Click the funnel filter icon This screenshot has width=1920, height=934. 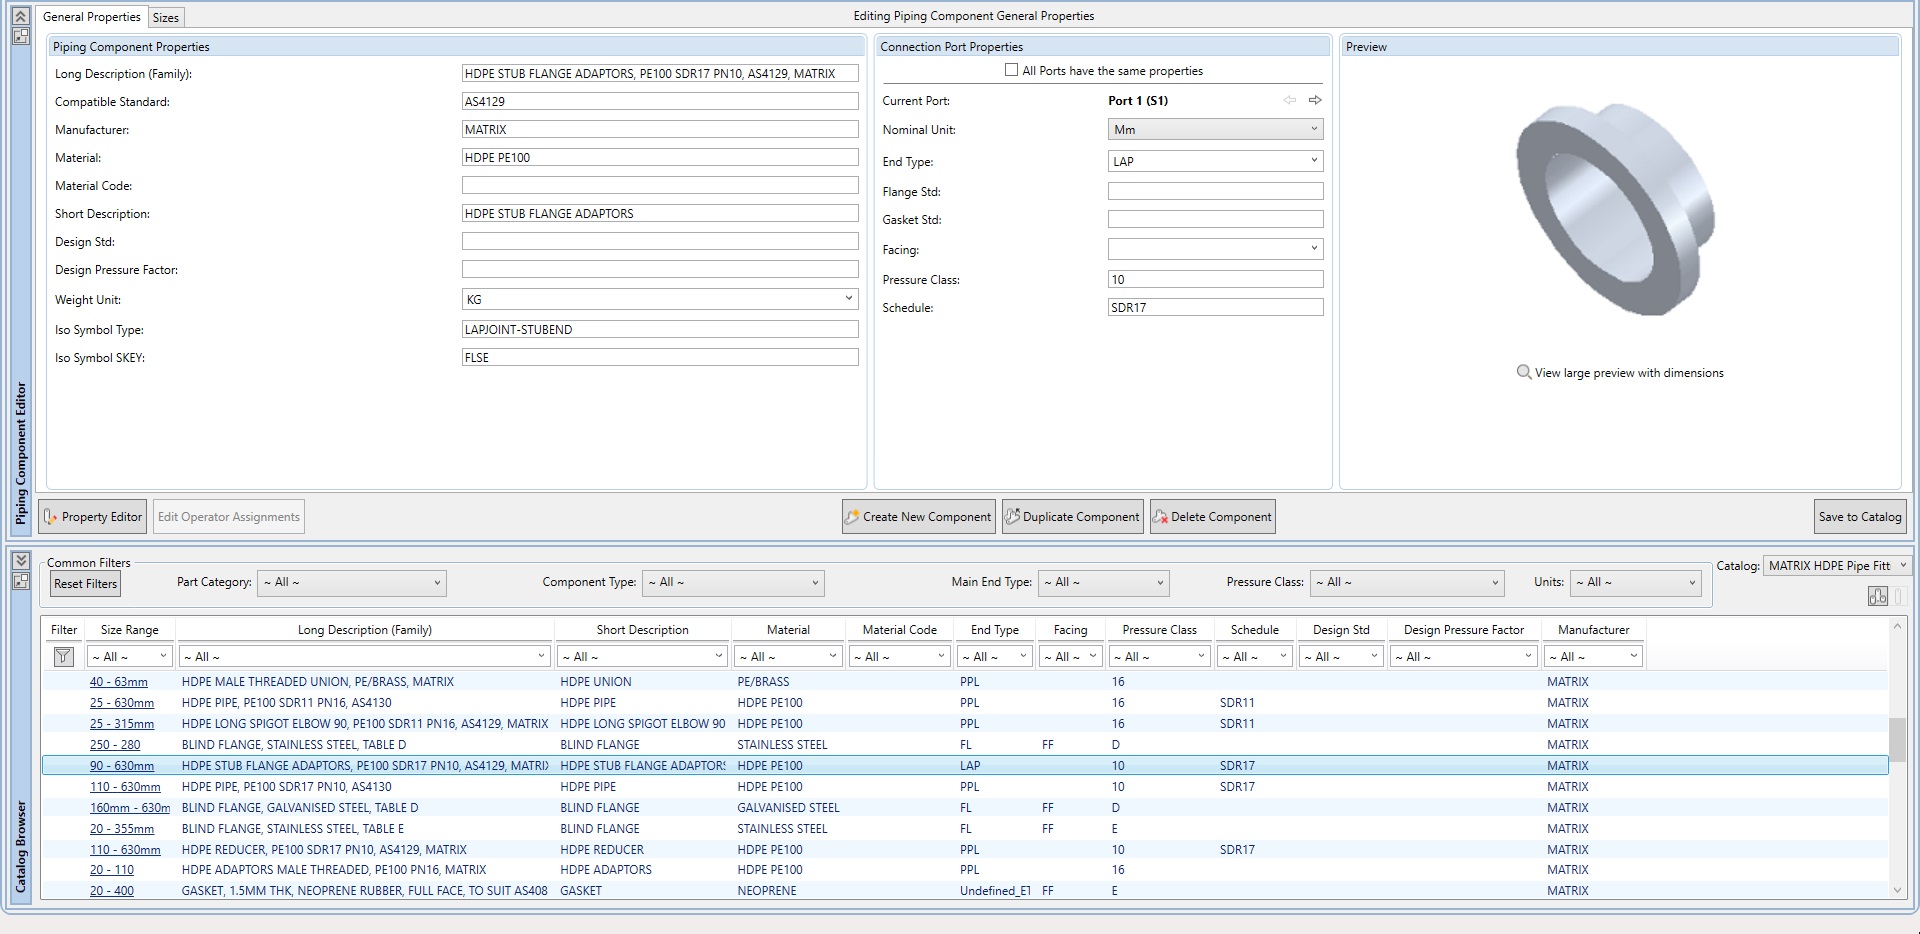click(63, 656)
